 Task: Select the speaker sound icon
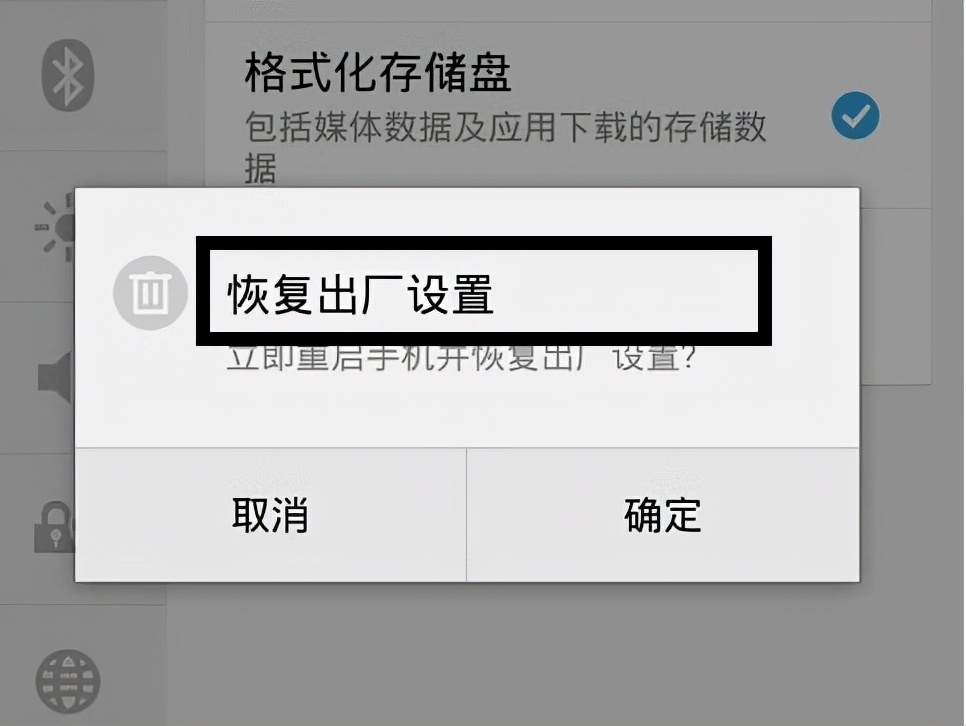(56, 377)
